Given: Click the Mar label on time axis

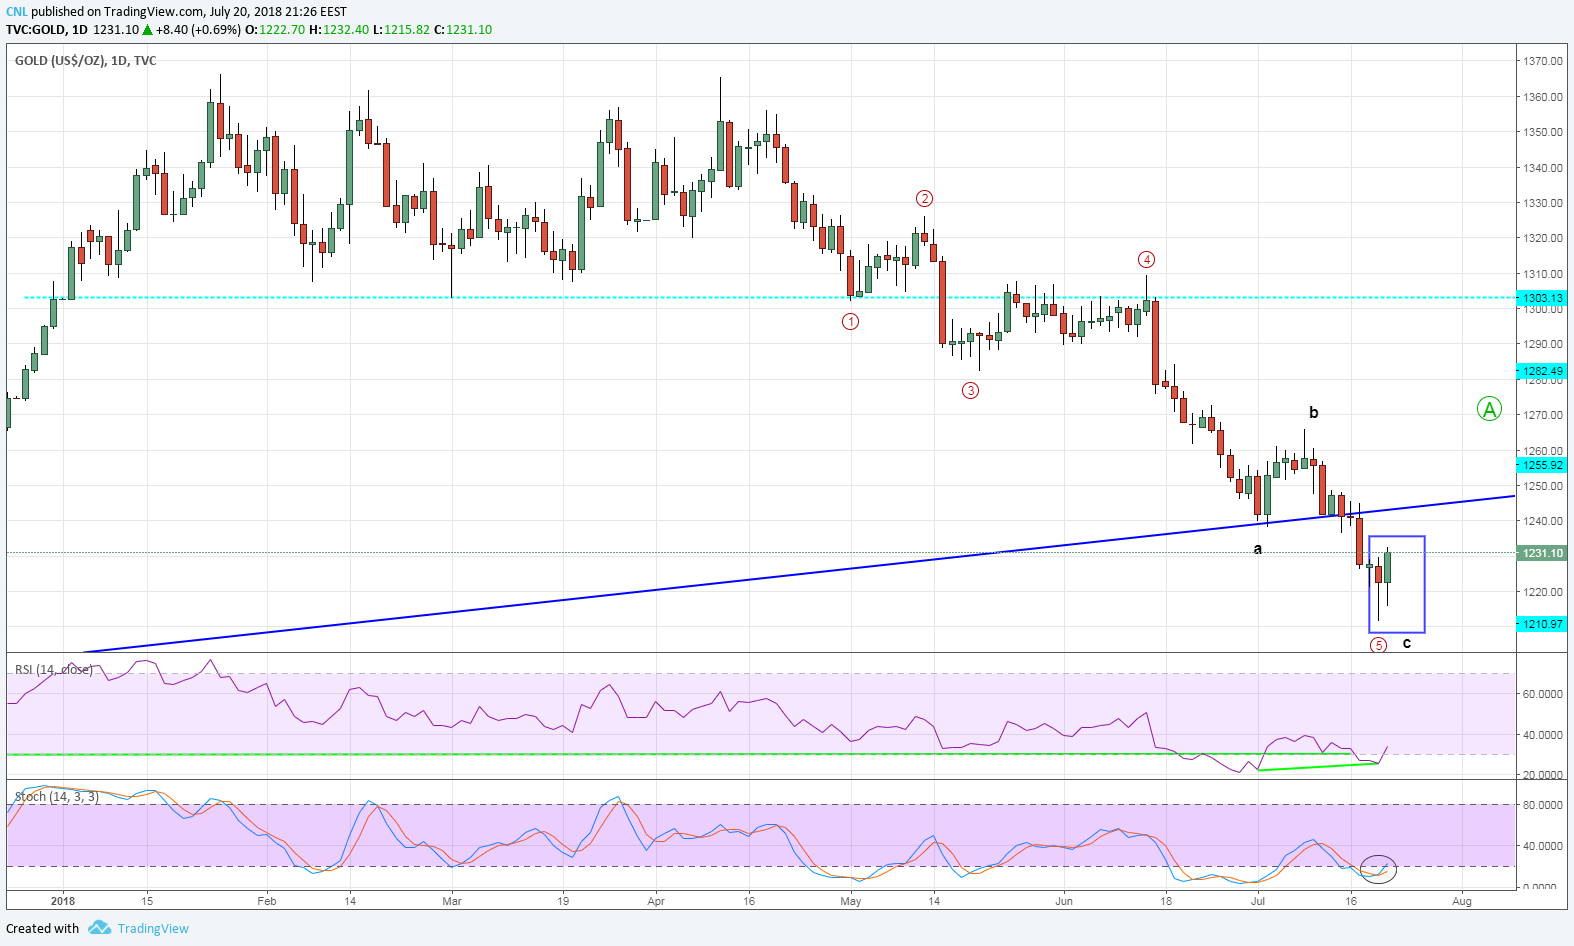Looking at the screenshot, I should tap(452, 900).
